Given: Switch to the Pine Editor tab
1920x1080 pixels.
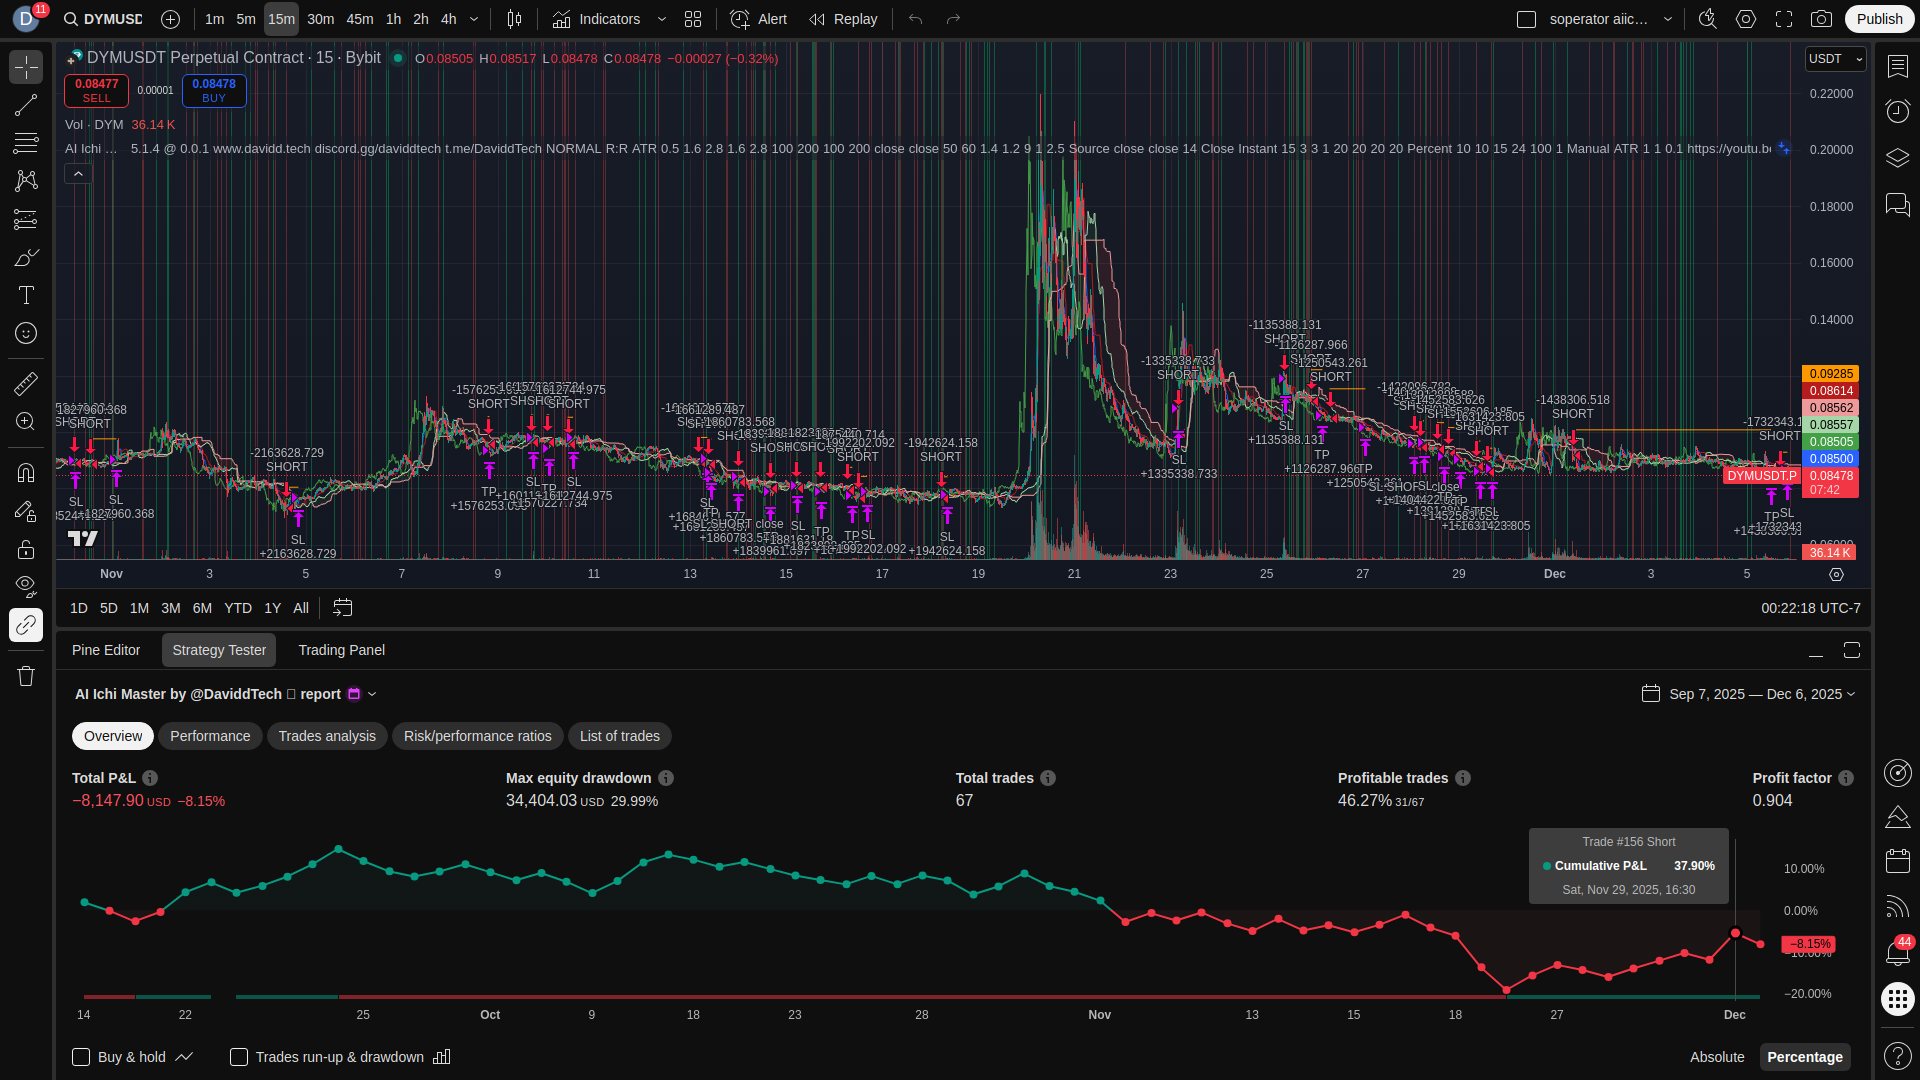Looking at the screenshot, I should click(106, 650).
